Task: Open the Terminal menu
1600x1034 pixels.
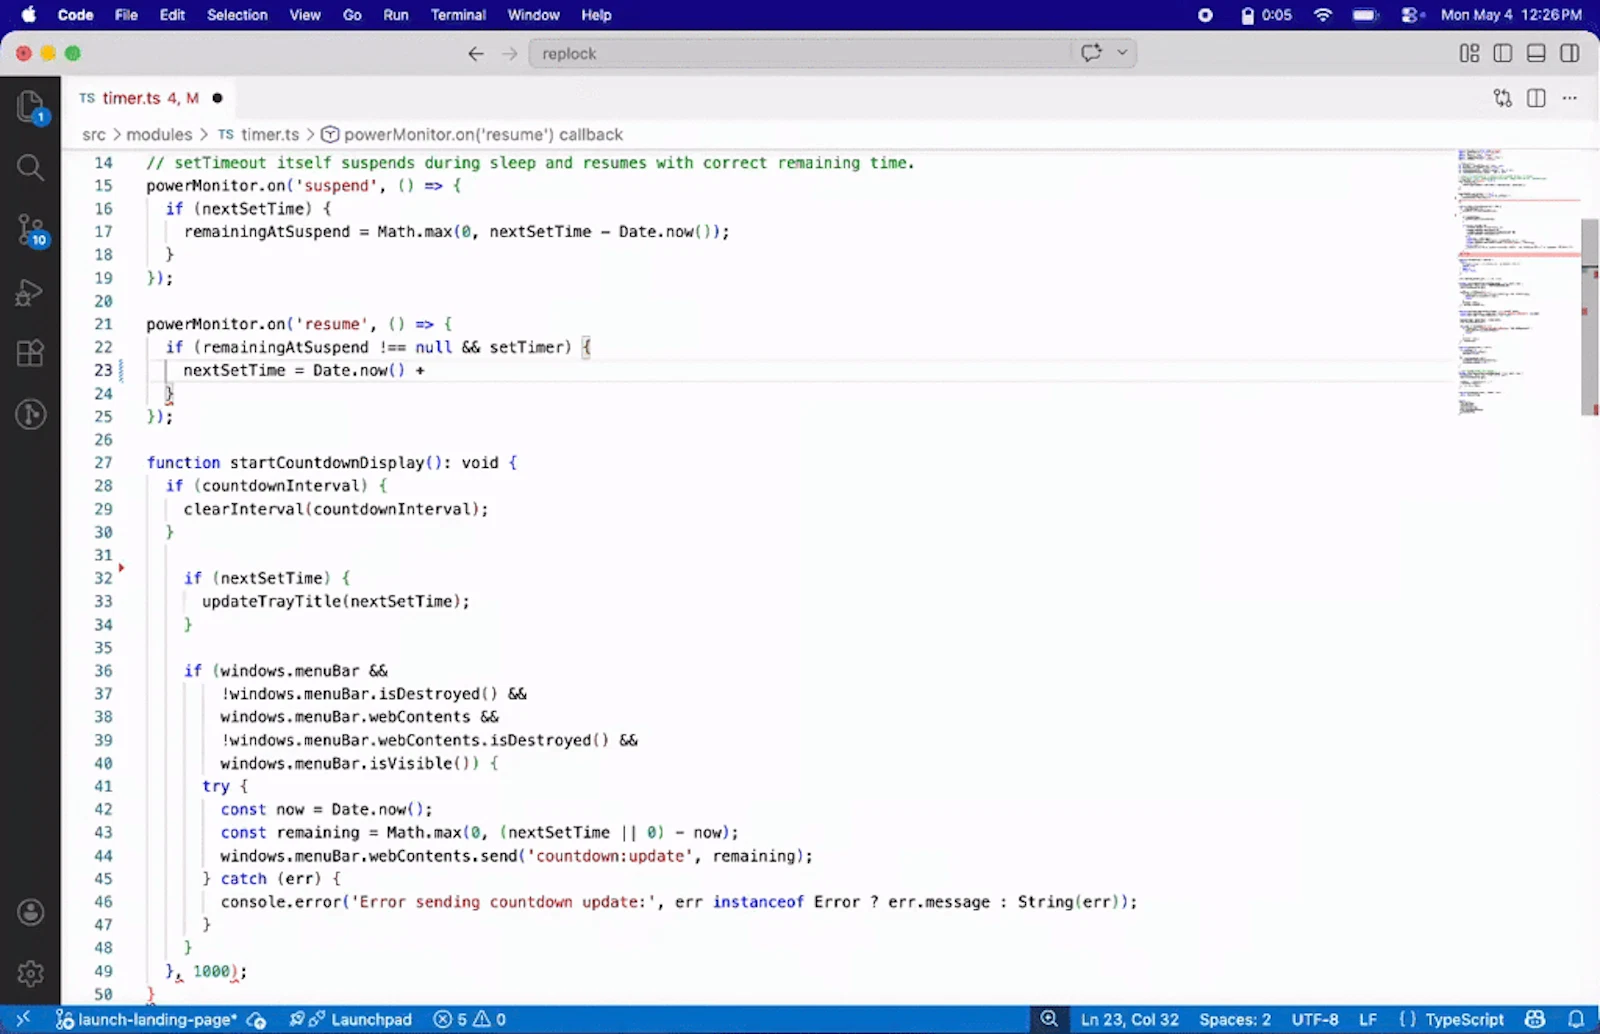Action: pyautogui.click(x=458, y=15)
